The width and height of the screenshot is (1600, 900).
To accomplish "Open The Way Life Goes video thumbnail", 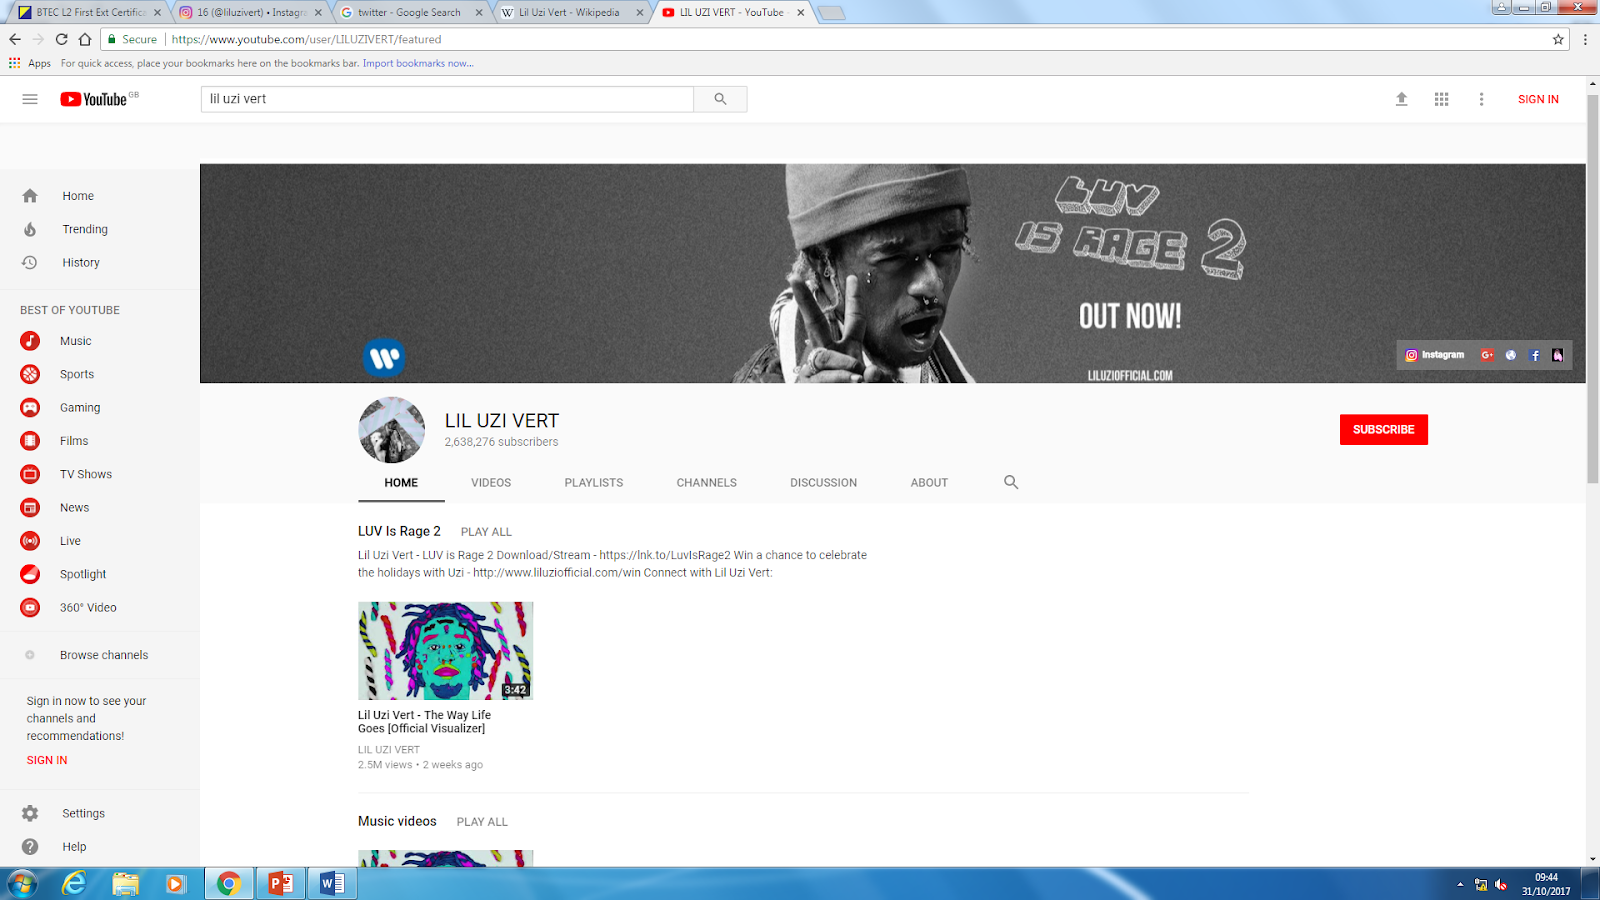I will click(x=446, y=651).
